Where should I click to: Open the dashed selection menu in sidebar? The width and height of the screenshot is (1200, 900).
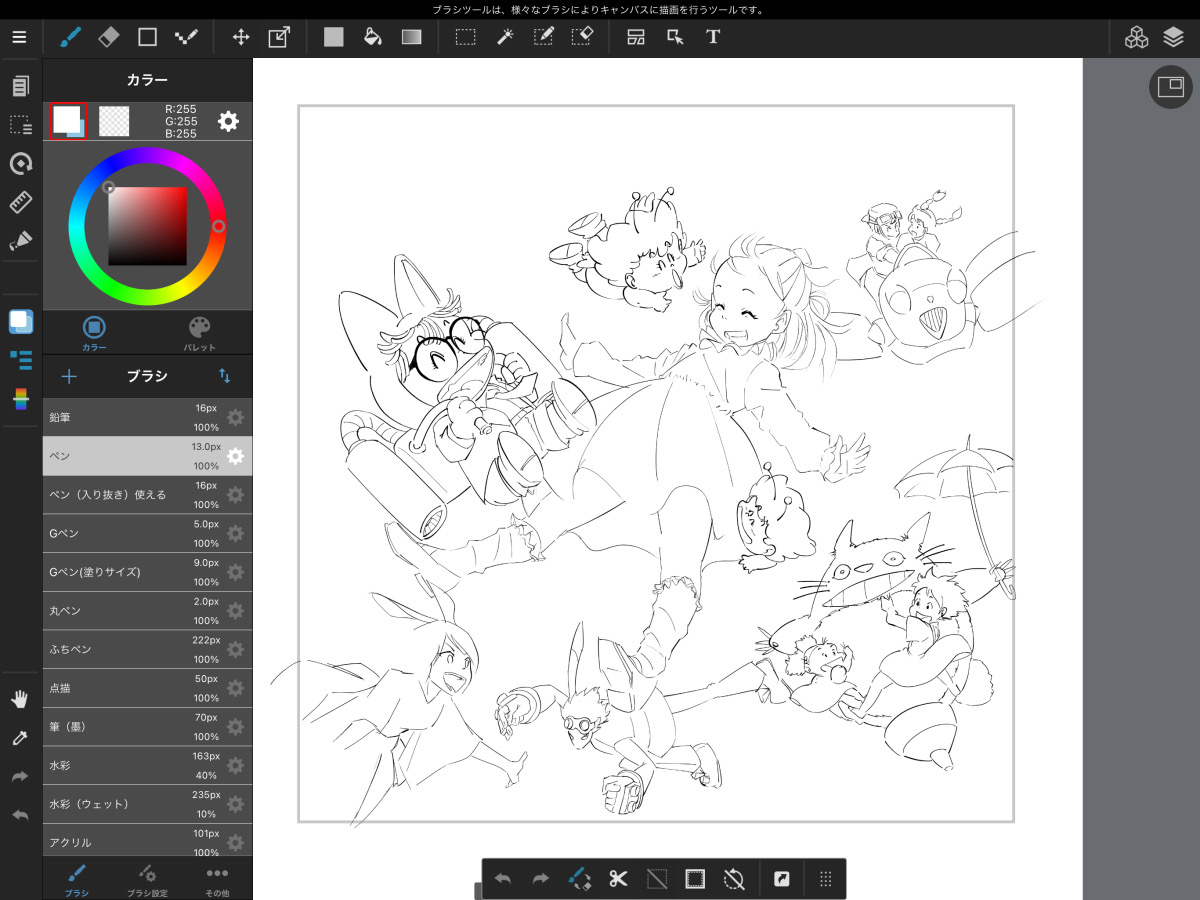point(20,125)
